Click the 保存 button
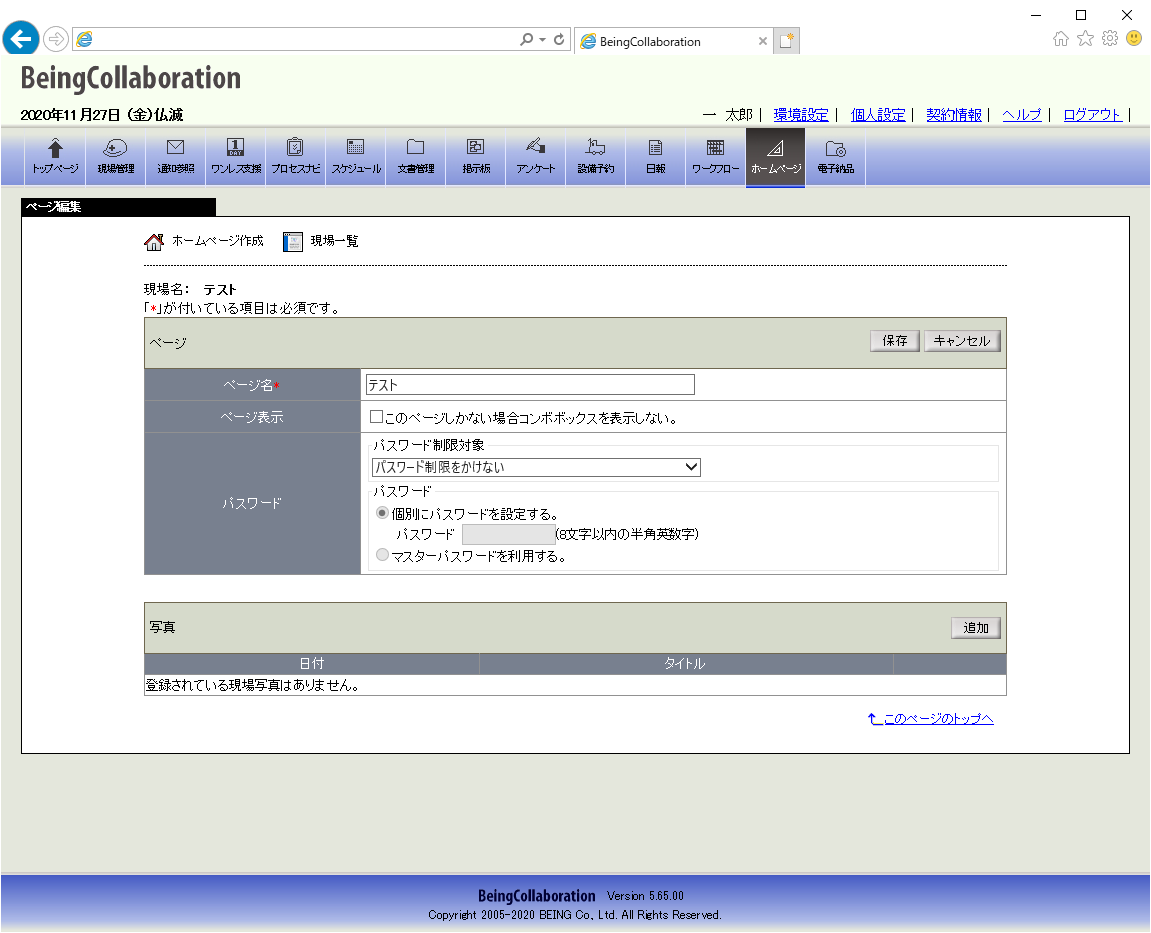 895,341
